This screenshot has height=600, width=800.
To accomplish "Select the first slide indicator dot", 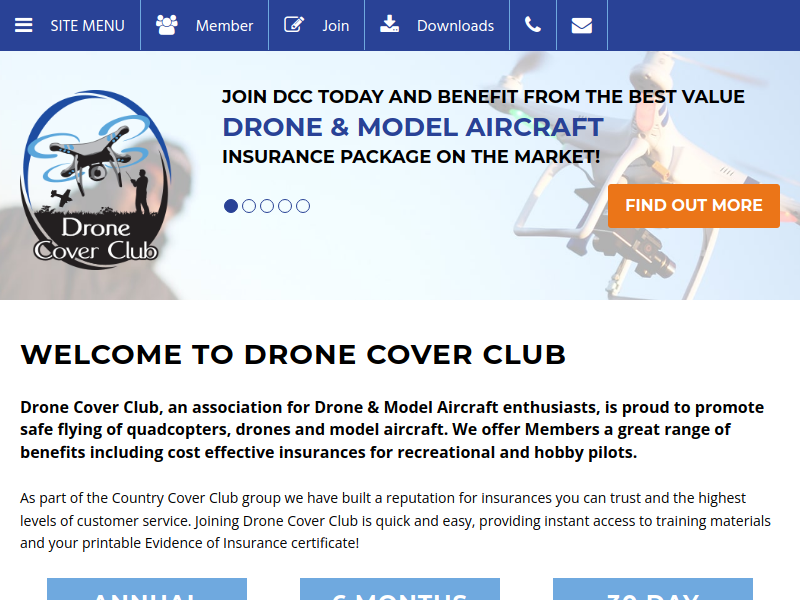I will [x=231, y=206].
